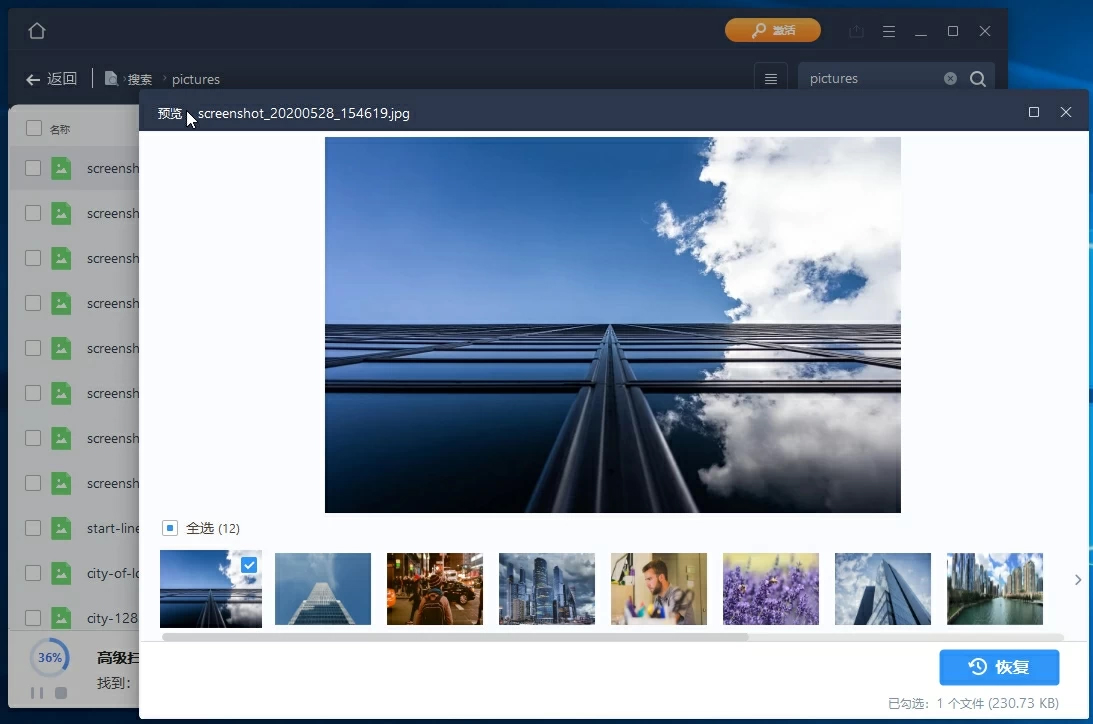1093x724 pixels.
Task: Click the magnifier search icon
Action: click(x=978, y=79)
